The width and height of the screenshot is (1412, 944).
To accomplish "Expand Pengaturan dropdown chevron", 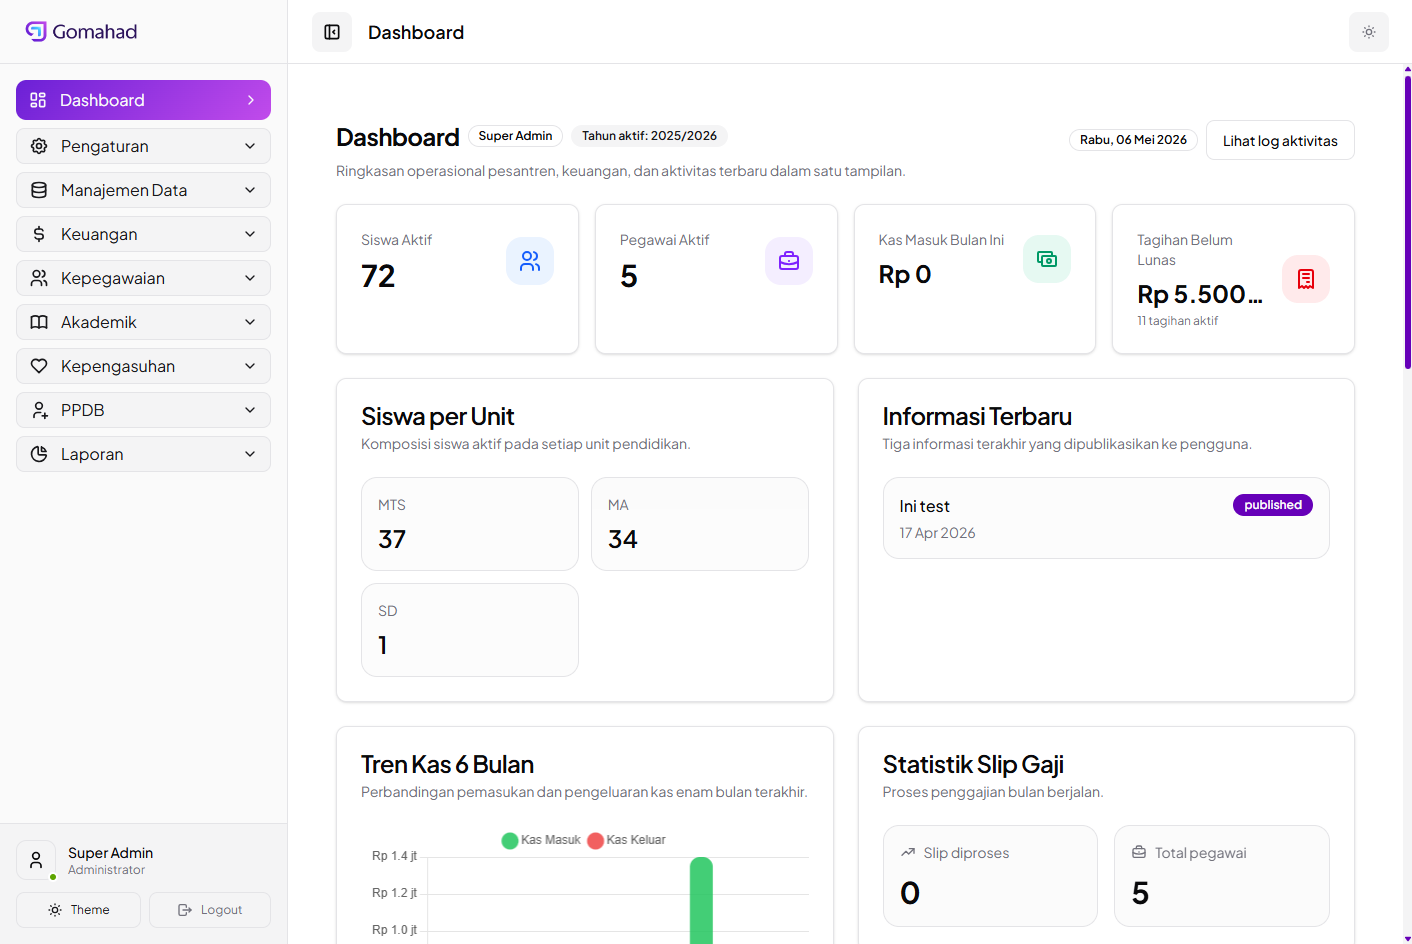I will coord(250,146).
